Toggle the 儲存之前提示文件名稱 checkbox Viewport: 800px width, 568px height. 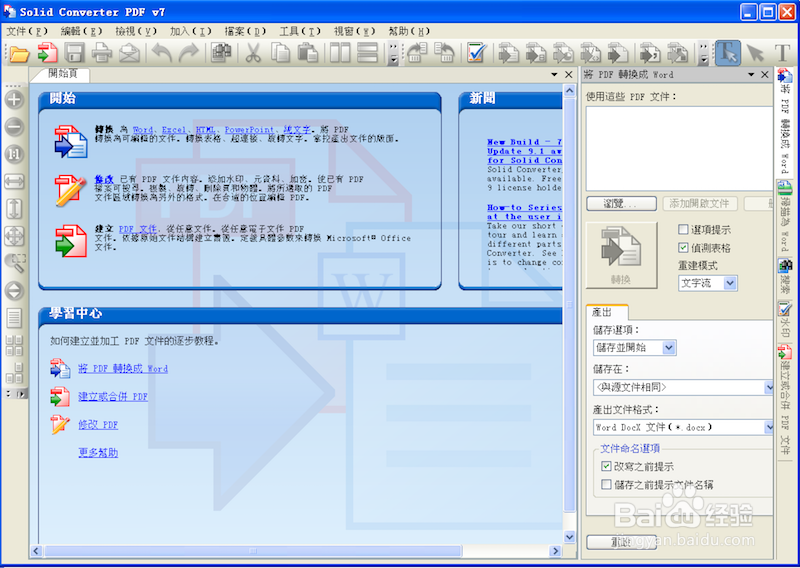pyautogui.click(x=606, y=485)
